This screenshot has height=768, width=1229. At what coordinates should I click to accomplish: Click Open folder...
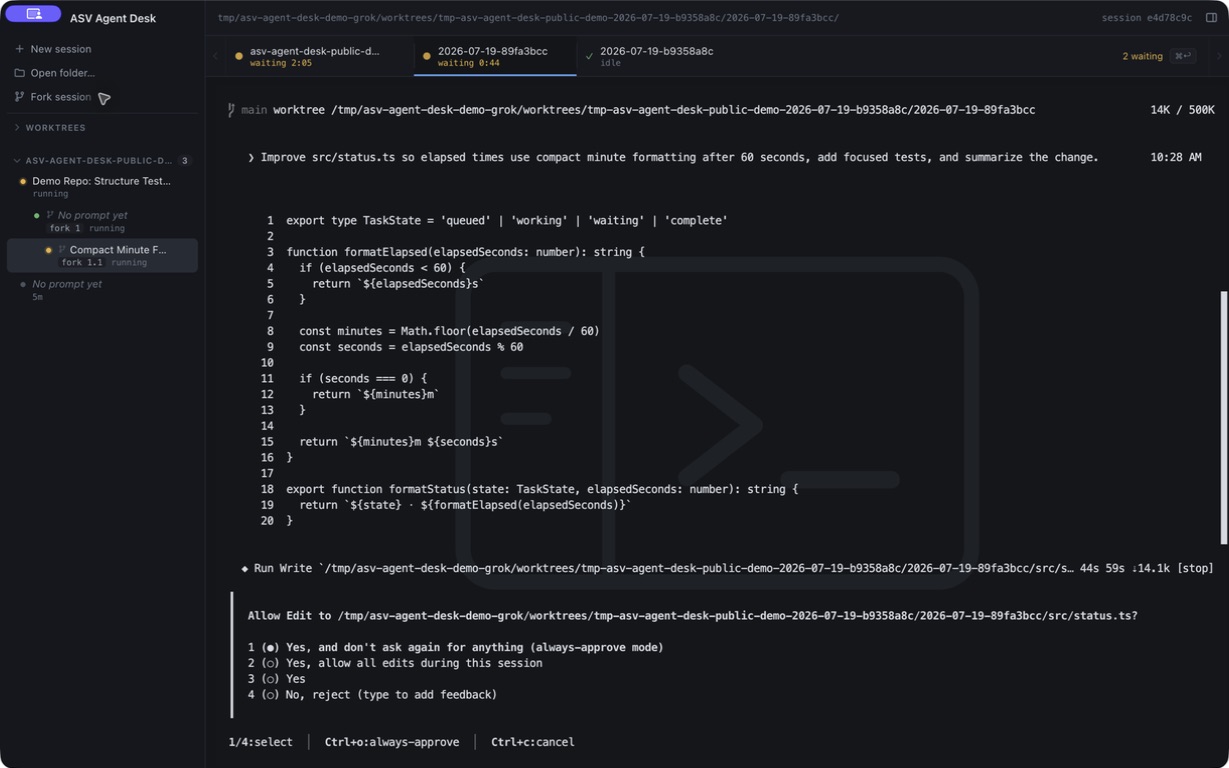[62, 73]
